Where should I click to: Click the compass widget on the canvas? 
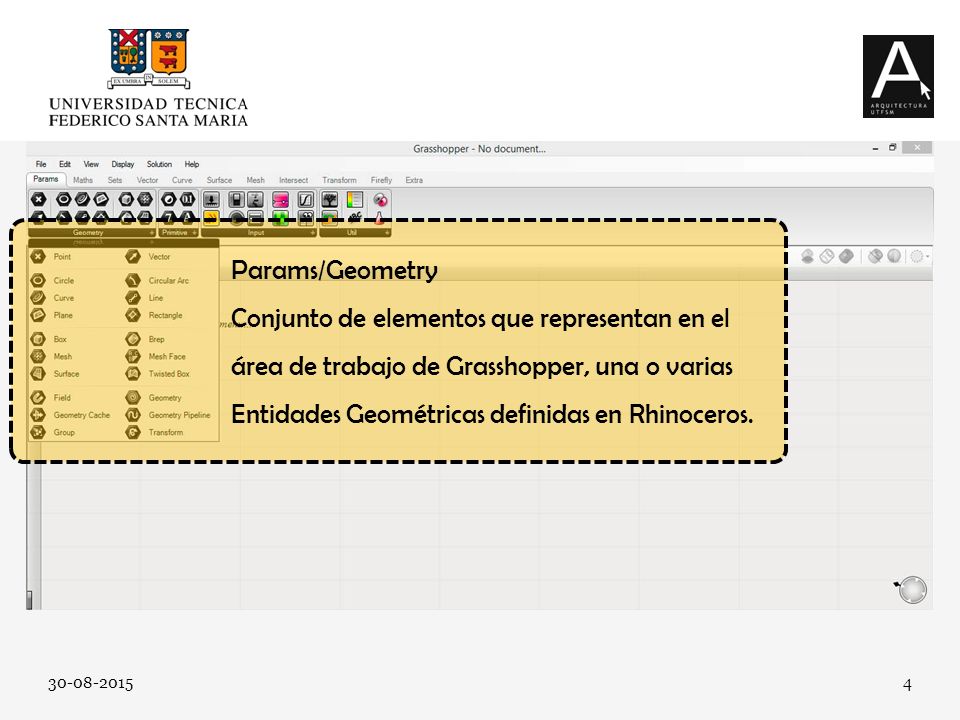tap(912, 590)
